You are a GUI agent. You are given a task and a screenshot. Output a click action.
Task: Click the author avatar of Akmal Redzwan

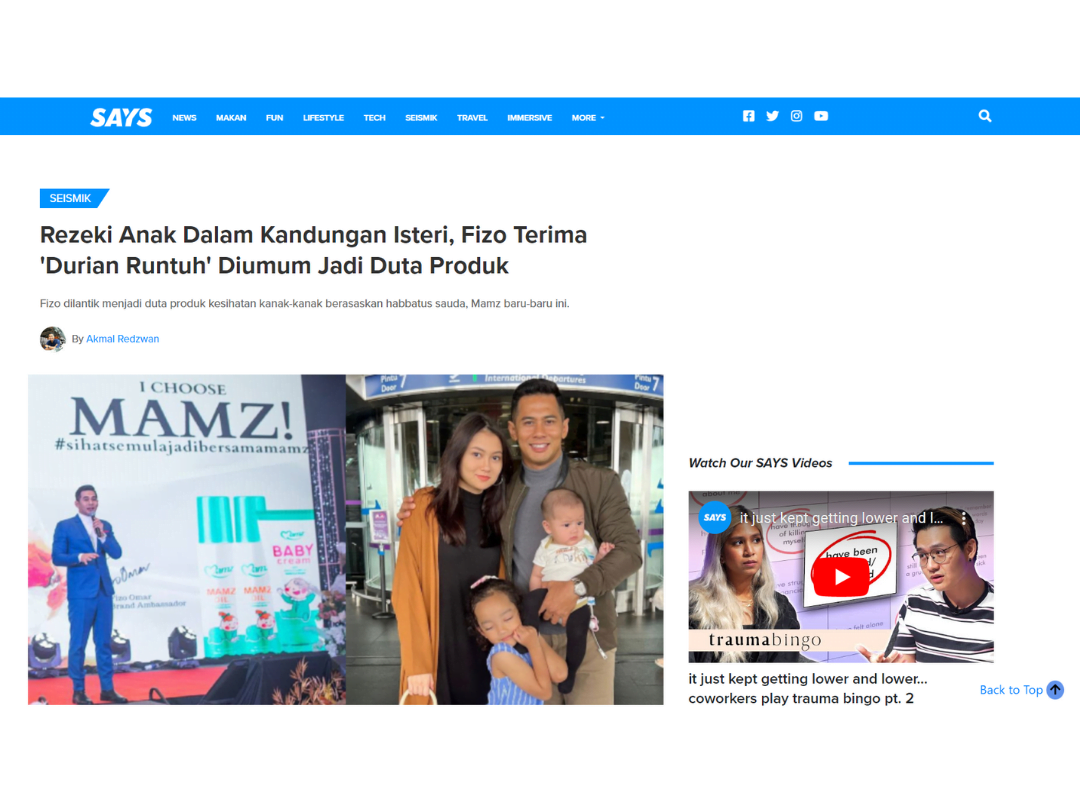(x=52, y=339)
